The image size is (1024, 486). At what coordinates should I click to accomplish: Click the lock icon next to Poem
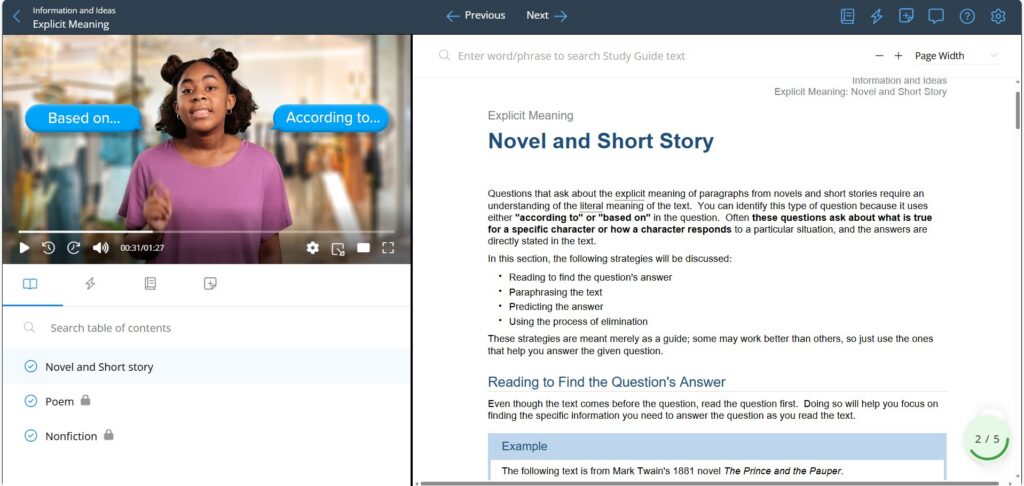click(x=86, y=400)
